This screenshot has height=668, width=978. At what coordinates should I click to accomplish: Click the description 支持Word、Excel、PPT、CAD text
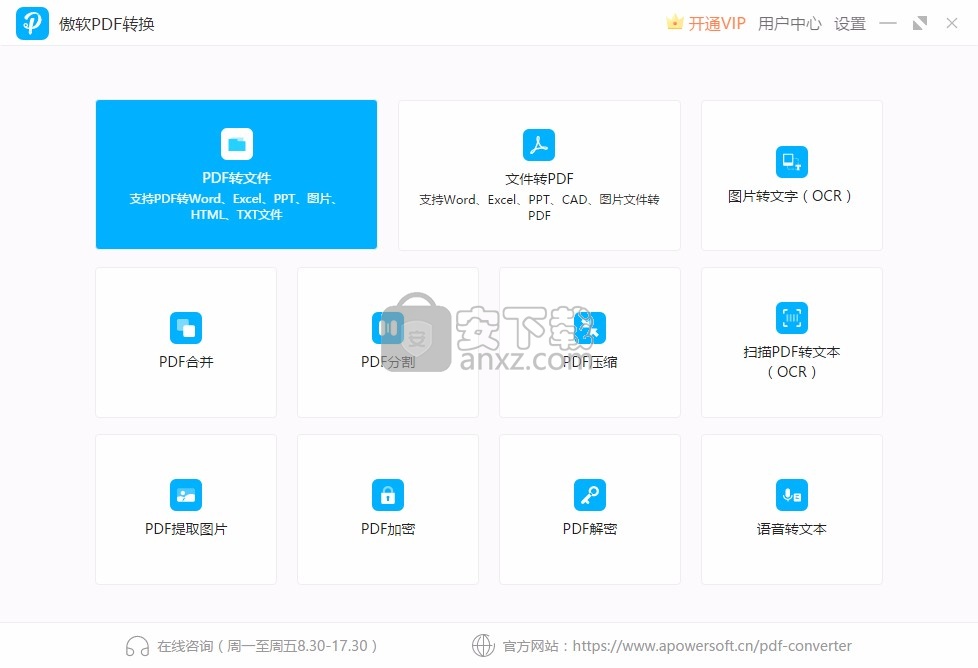[539, 207]
